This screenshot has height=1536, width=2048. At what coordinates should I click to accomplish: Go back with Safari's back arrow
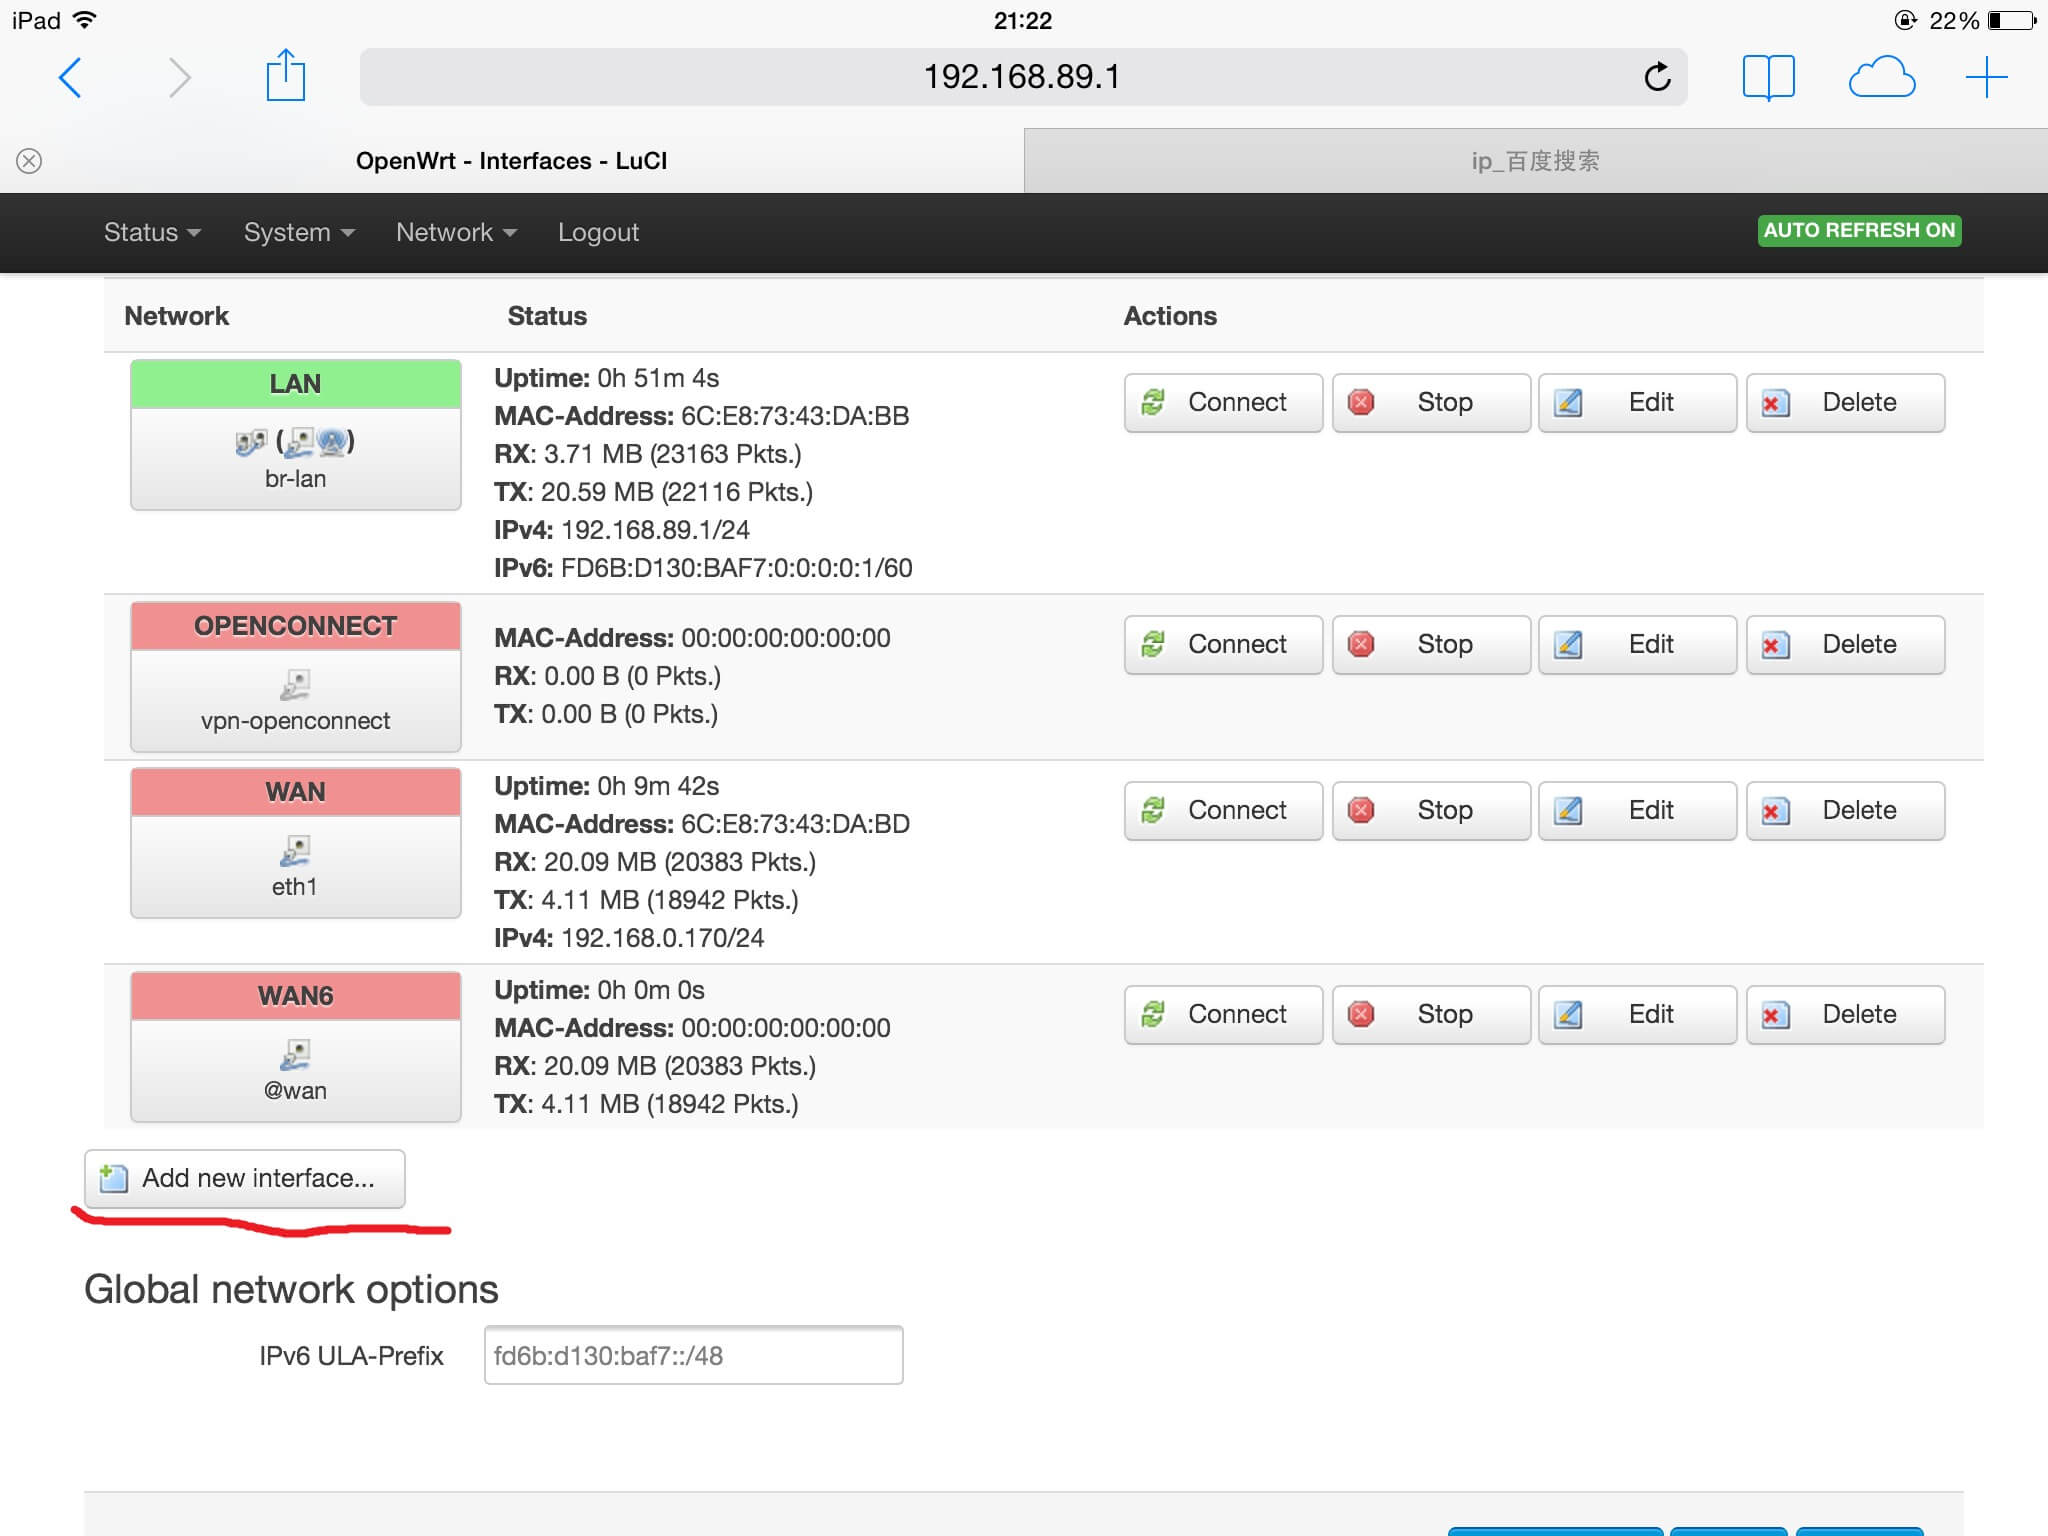point(70,77)
